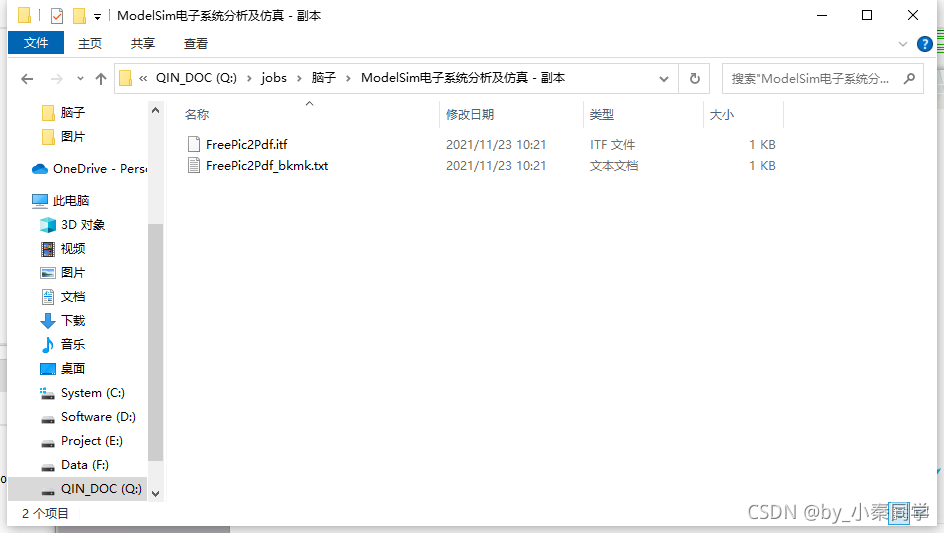944x533 pixels.
Task: Open 图片 quick access folder in sidebar
Action: tap(72, 137)
